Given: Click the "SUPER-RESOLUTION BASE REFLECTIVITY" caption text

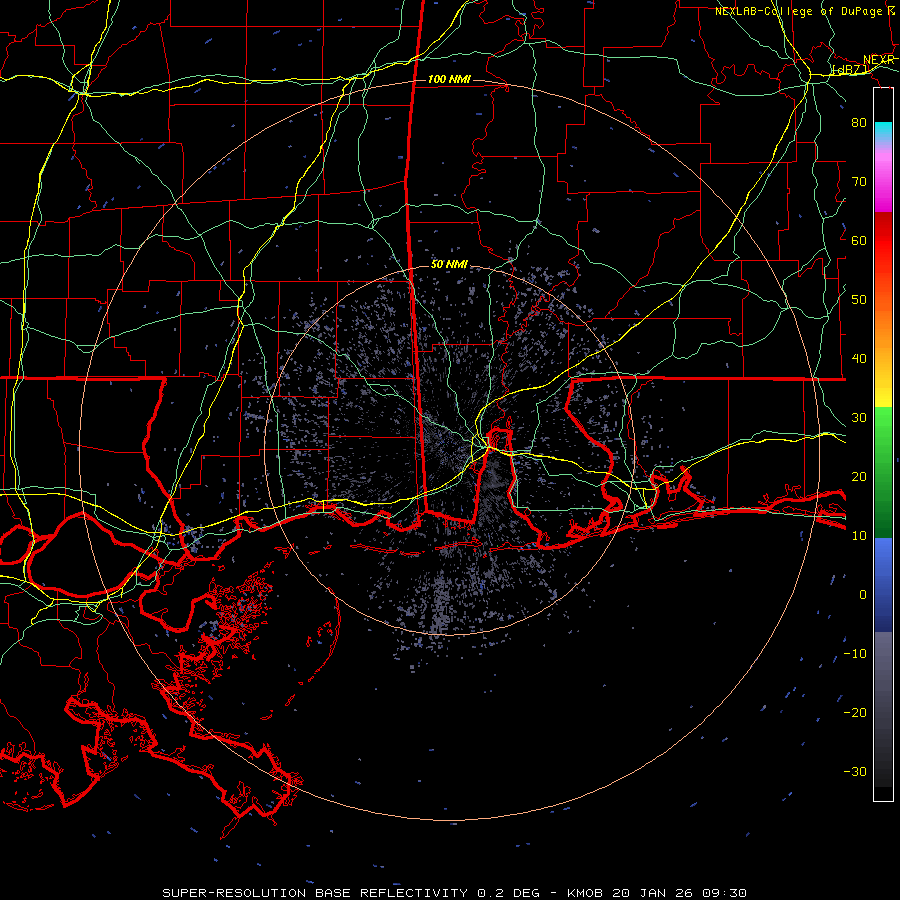Looking at the screenshot, I should (315, 893).
